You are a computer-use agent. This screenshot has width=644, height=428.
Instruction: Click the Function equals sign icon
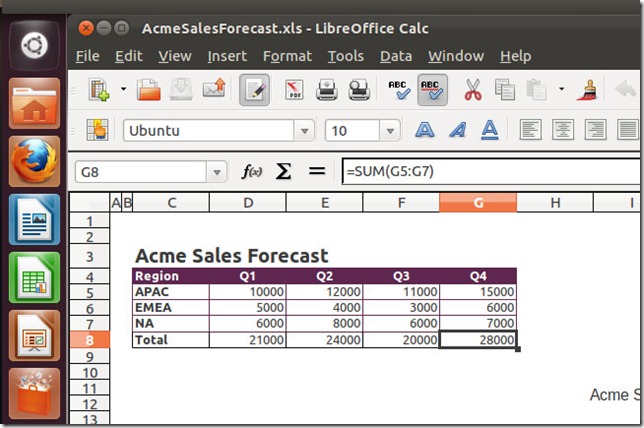click(x=317, y=171)
